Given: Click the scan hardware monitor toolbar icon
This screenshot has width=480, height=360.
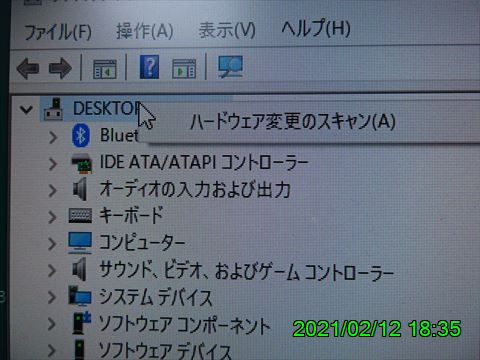Looking at the screenshot, I should click(x=230, y=67).
